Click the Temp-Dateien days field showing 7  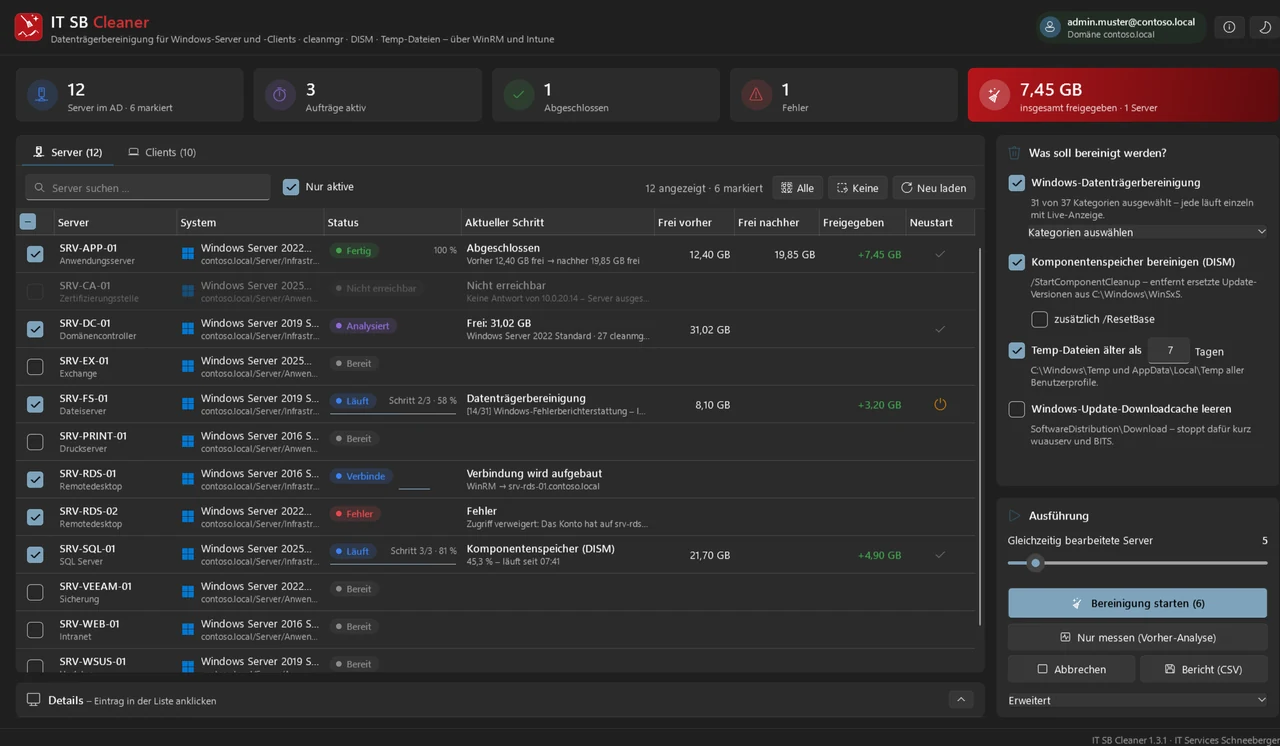point(1169,351)
